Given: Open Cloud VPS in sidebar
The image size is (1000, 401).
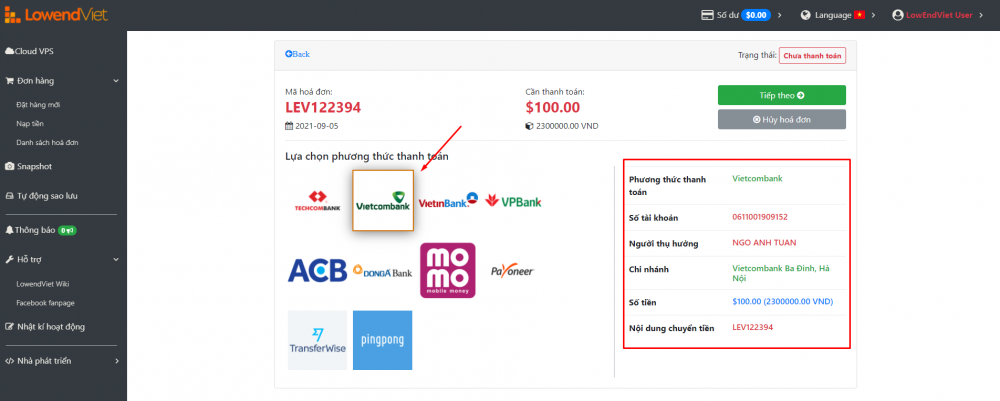Looking at the screenshot, I should (x=29, y=51).
